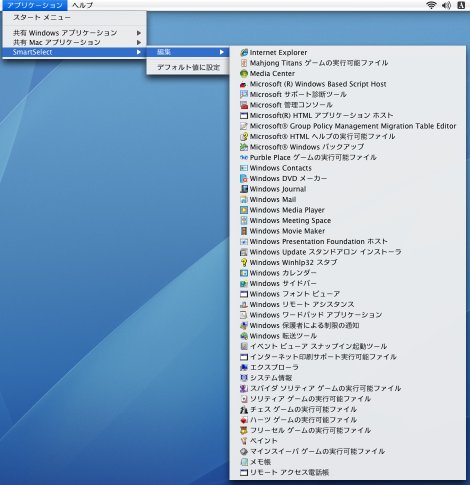Viewport: 470px width, 485px height.
Task: Click the Windows Contacts icon
Action: click(244, 168)
